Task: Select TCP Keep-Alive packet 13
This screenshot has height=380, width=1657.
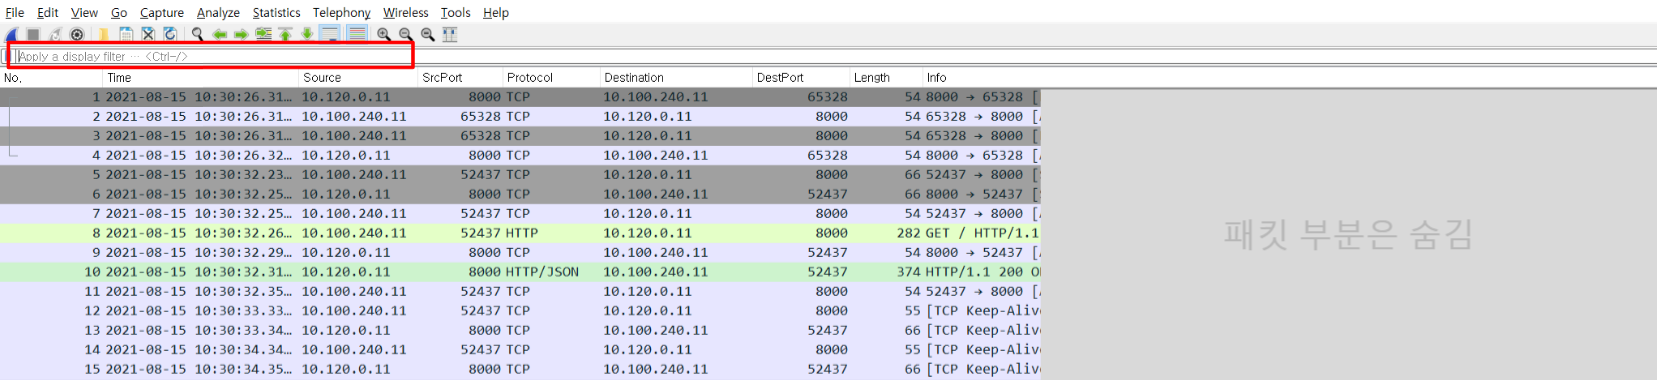Action: 520,330
